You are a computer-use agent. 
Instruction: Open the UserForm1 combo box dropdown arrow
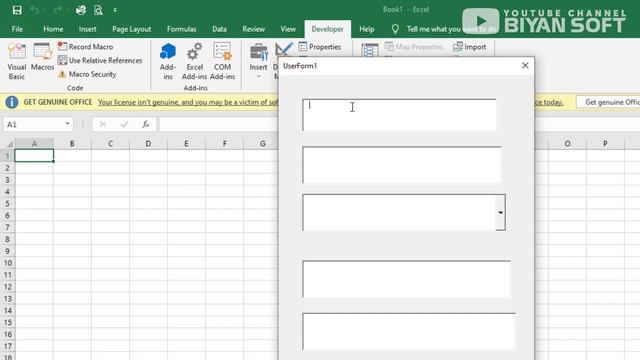500,213
